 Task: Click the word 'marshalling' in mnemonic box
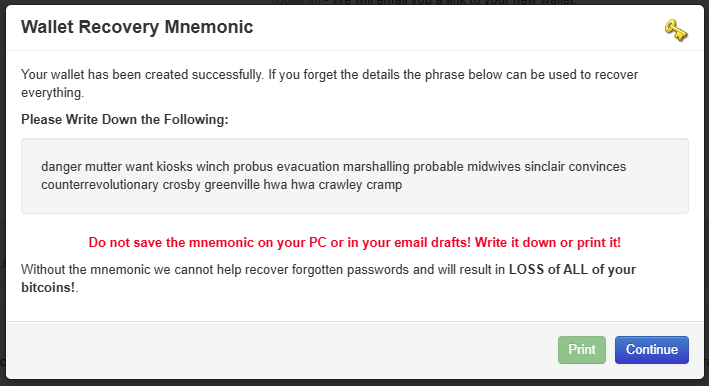[376, 167]
